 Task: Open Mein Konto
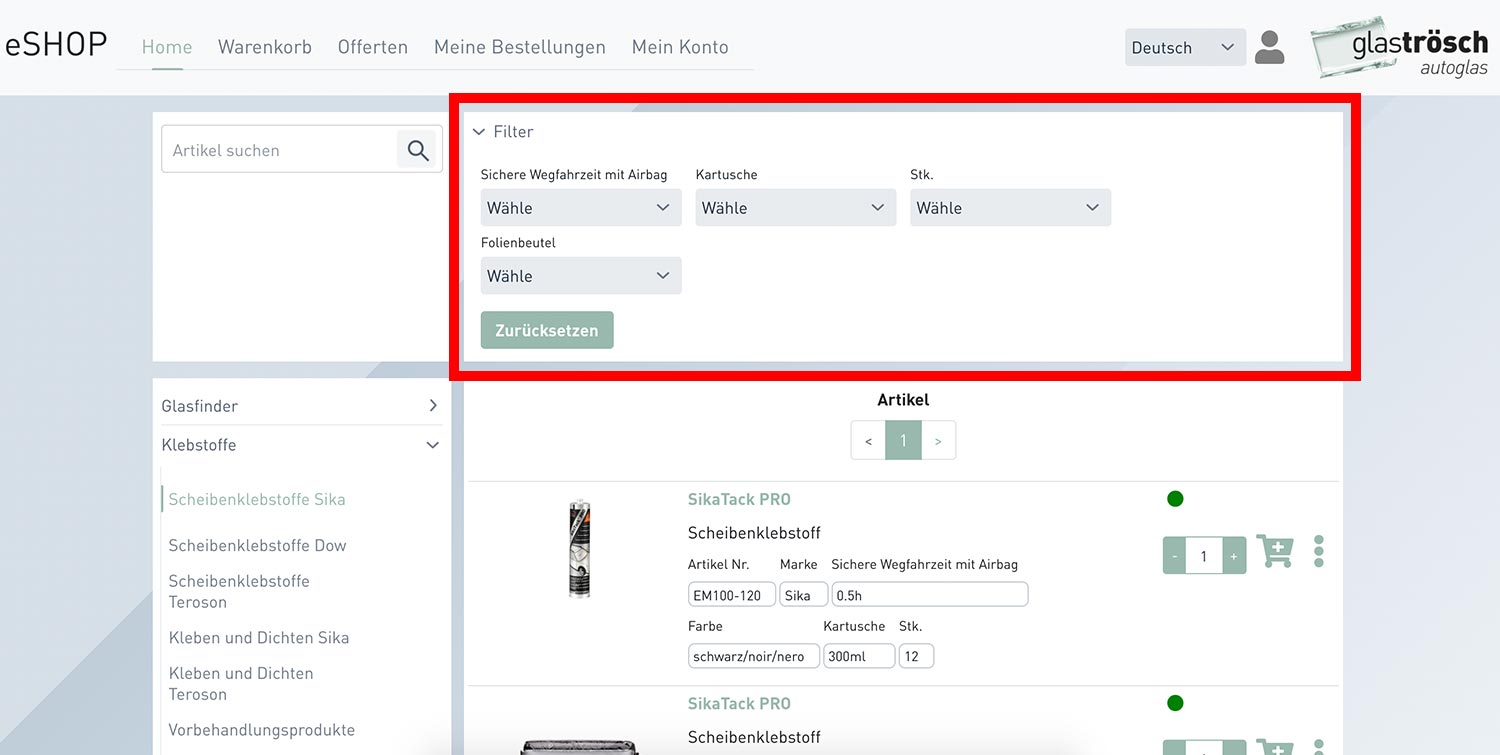coord(680,47)
